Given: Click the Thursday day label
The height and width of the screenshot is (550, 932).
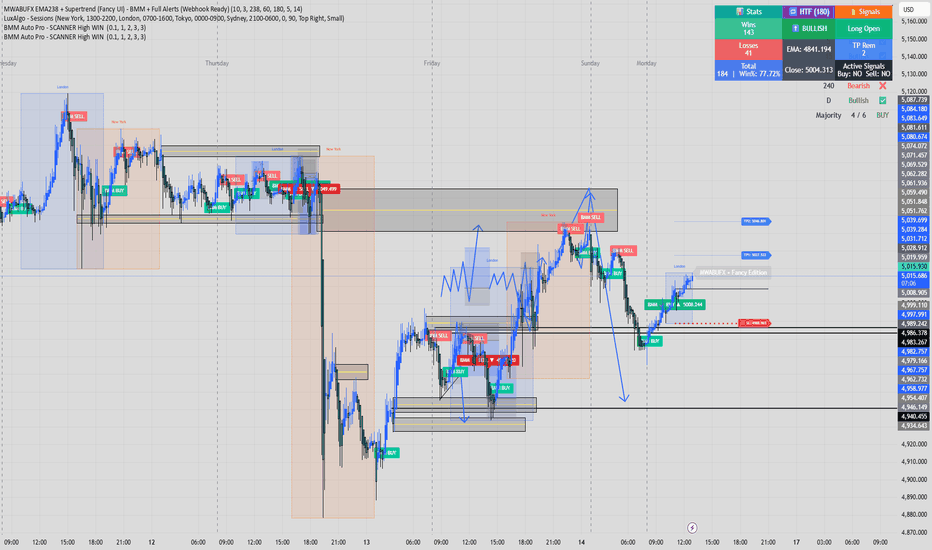Looking at the screenshot, I should pyautogui.click(x=217, y=63).
